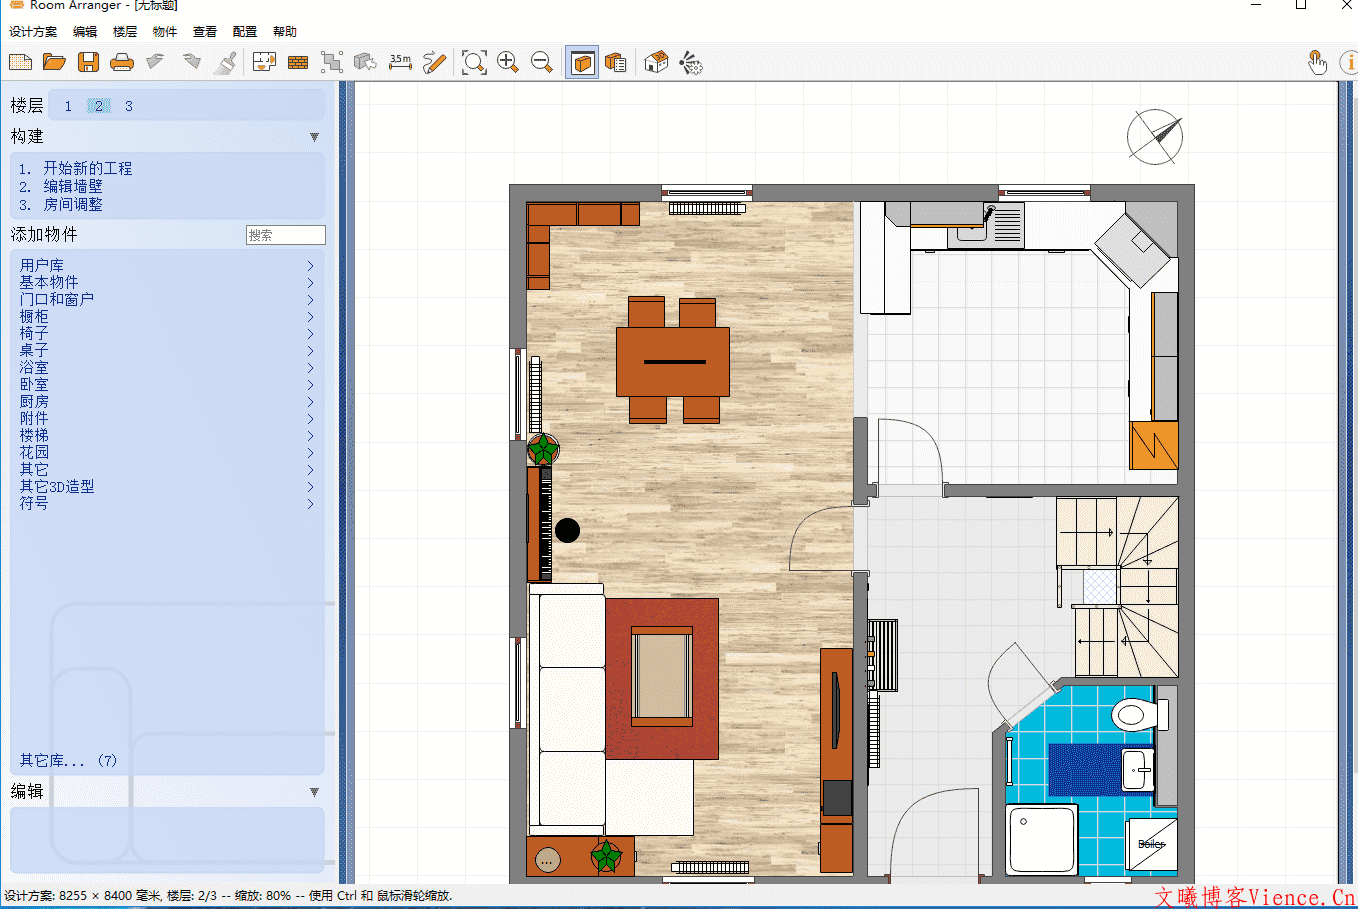Collapse the 构建 section arrow
Image resolution: width=1358 pixels, height=909 pixels.
(x=314, y=137)
